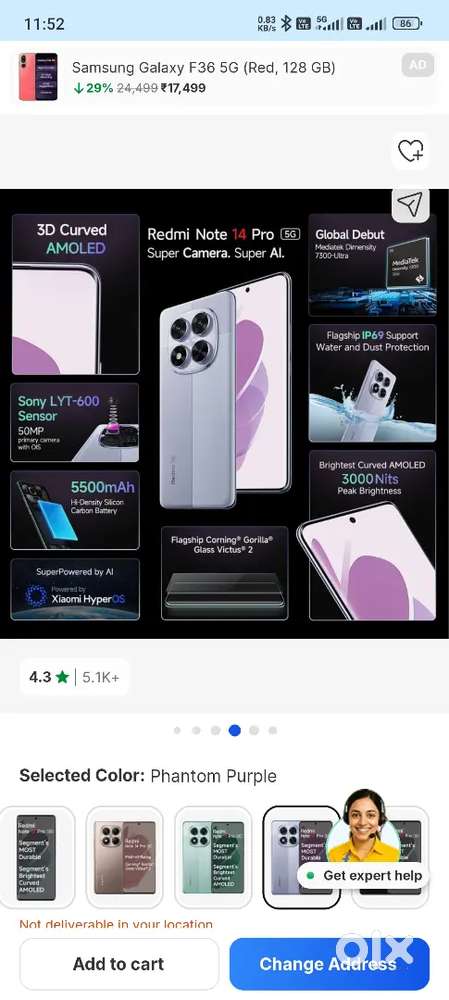Jump to last image carousel dot

point(273,730)
